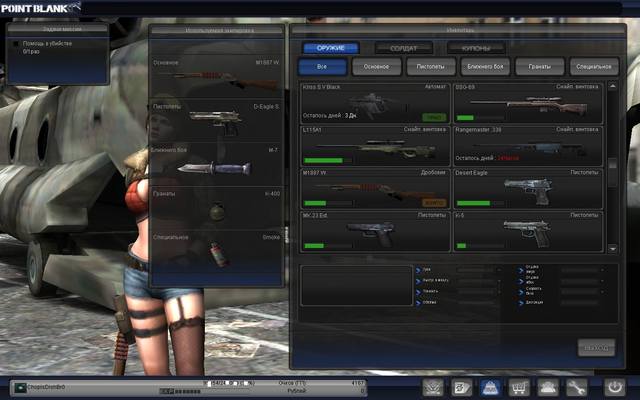Open the mission cards icon
The height and width of the screenshot is (400, 640).
tap(462, 387)
